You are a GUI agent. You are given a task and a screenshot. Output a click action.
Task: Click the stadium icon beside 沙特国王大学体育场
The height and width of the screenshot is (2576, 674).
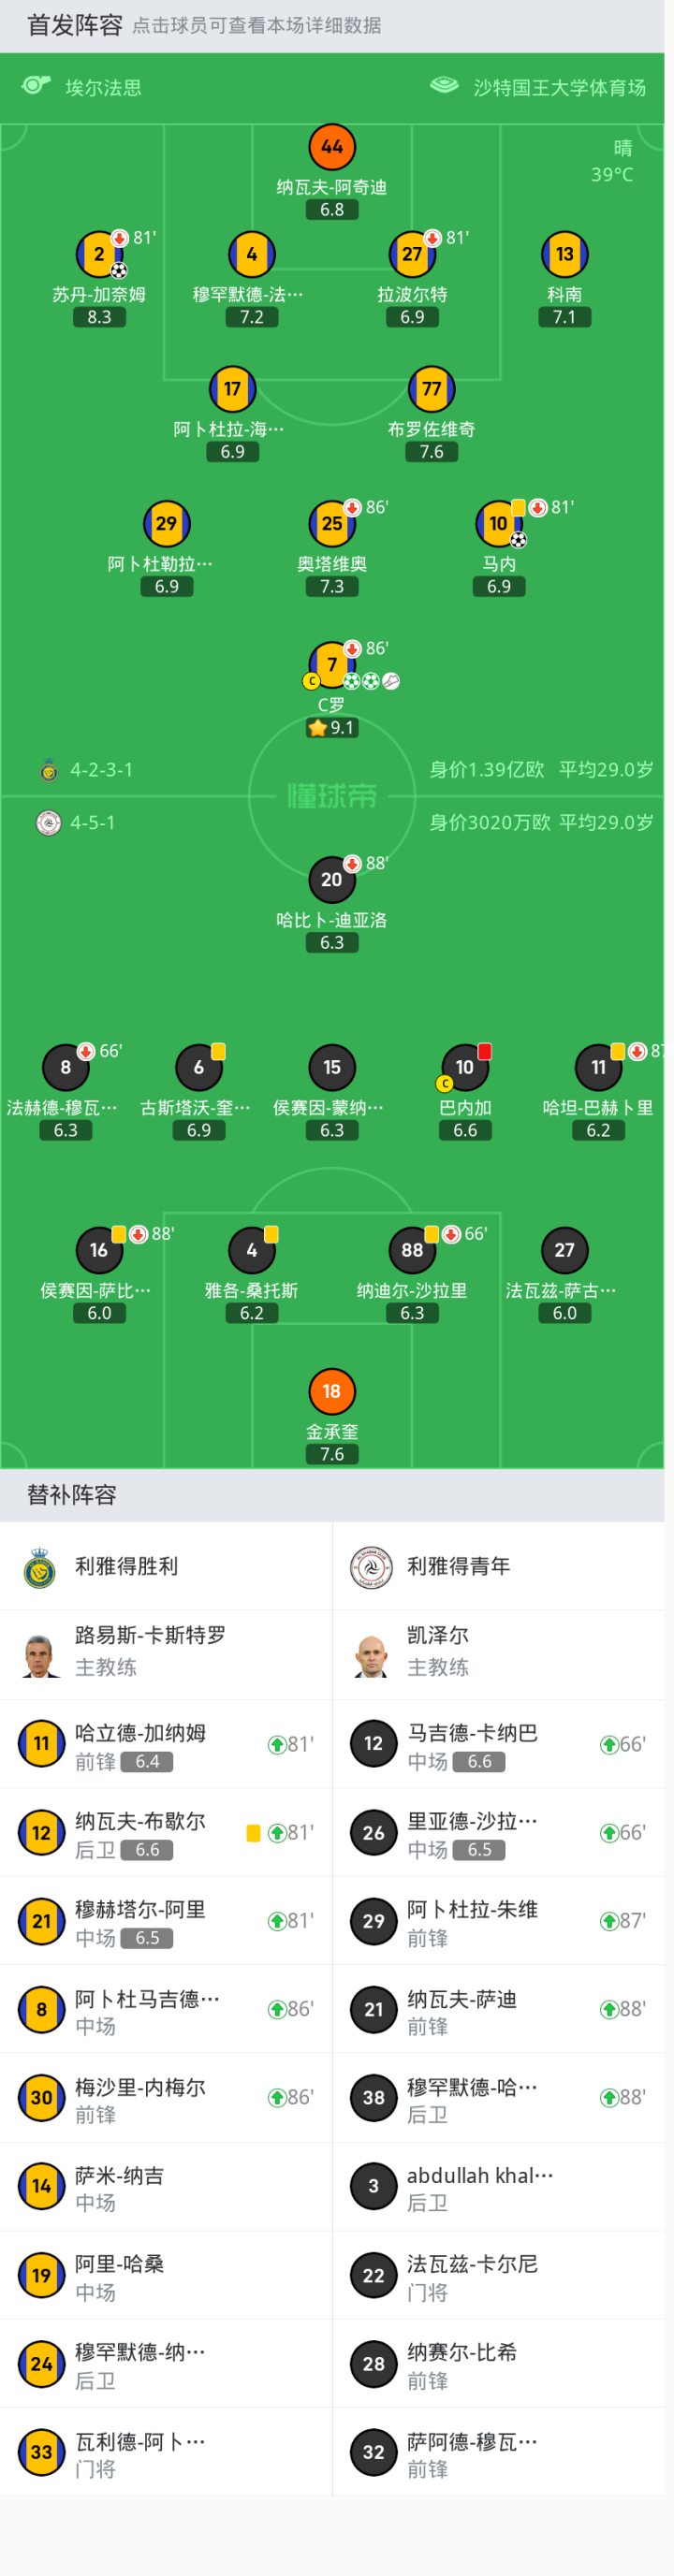point(445,86)
